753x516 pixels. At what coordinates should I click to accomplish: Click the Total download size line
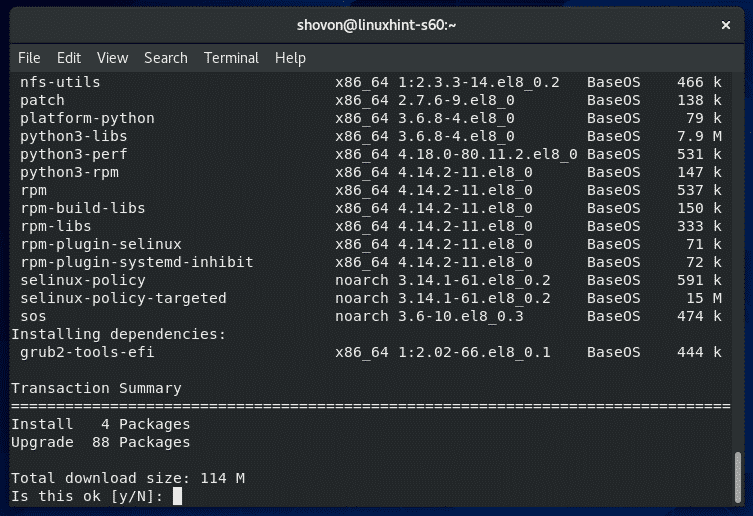click(127, 478)
